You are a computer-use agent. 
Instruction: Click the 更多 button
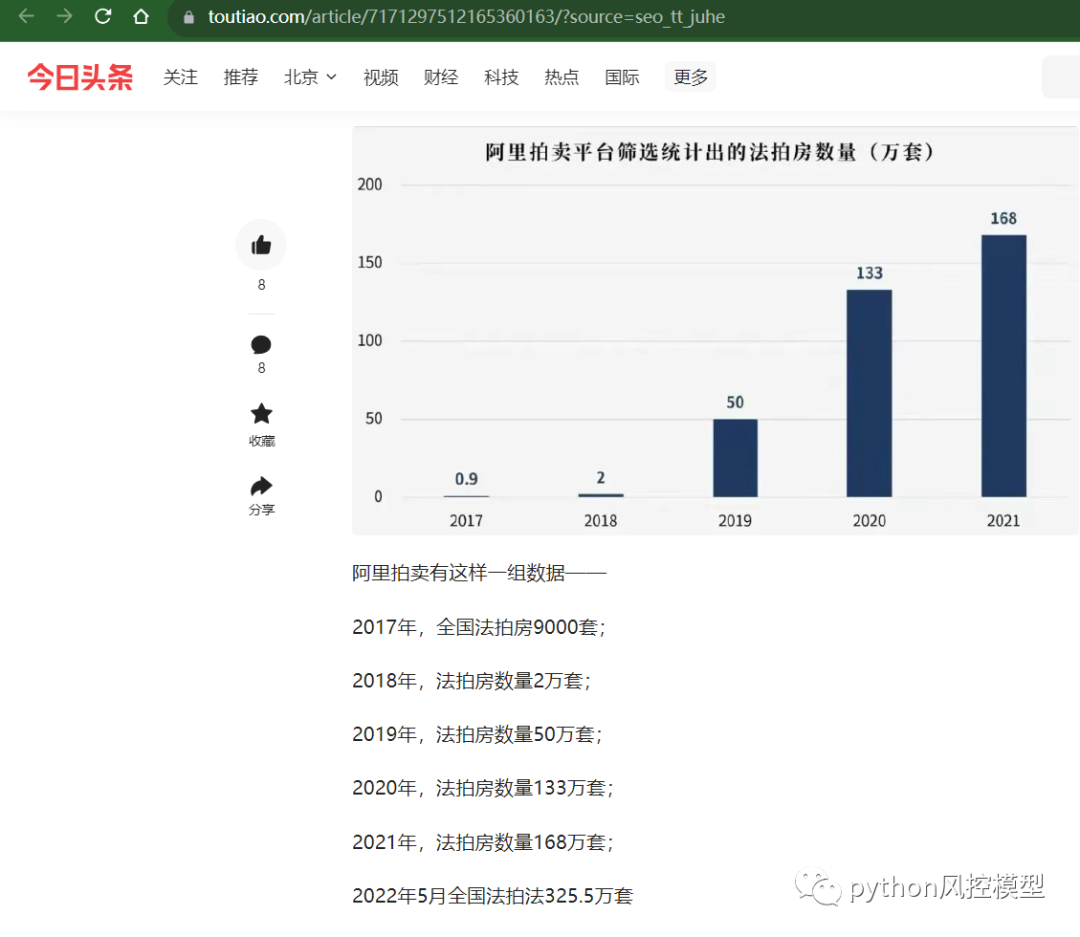(691, 76)
